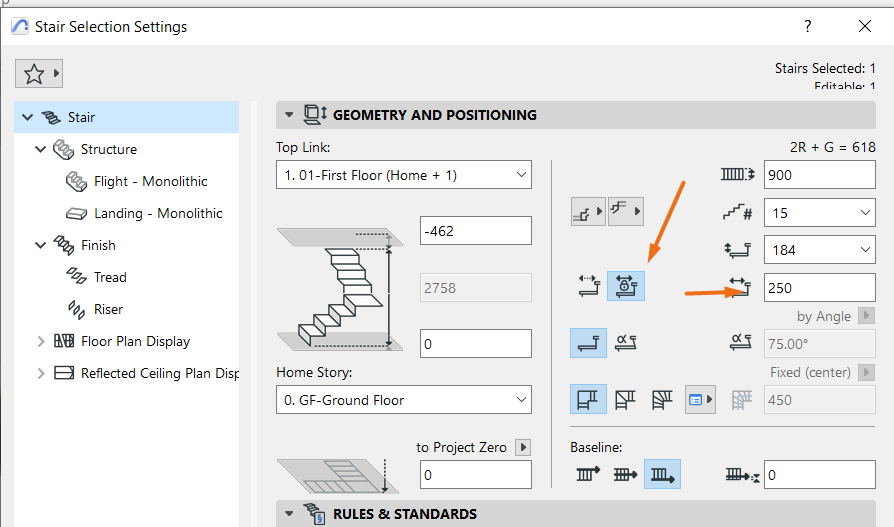The width and height of the screenshot is (894, 527).
Task: Select the center baseline icon
Action: click(625, 475)
